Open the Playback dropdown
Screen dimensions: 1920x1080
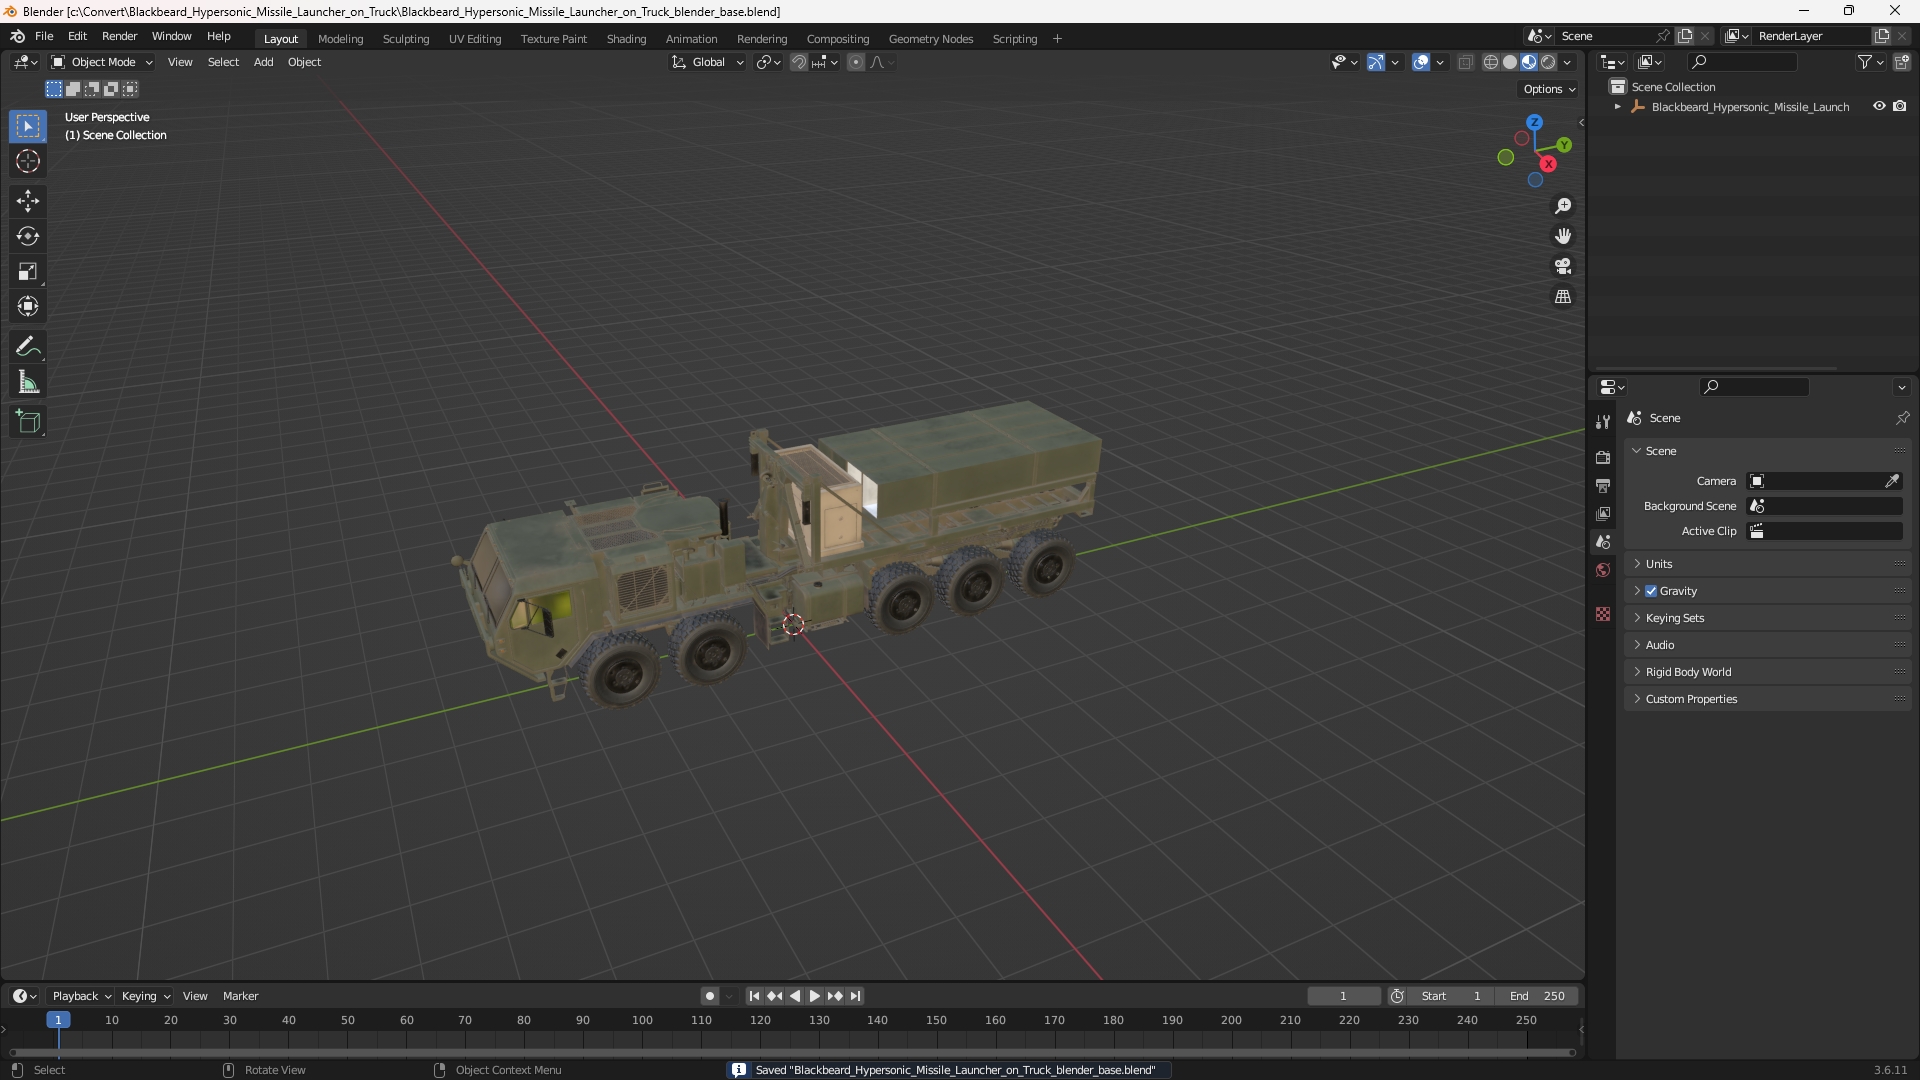pos(81,996)
